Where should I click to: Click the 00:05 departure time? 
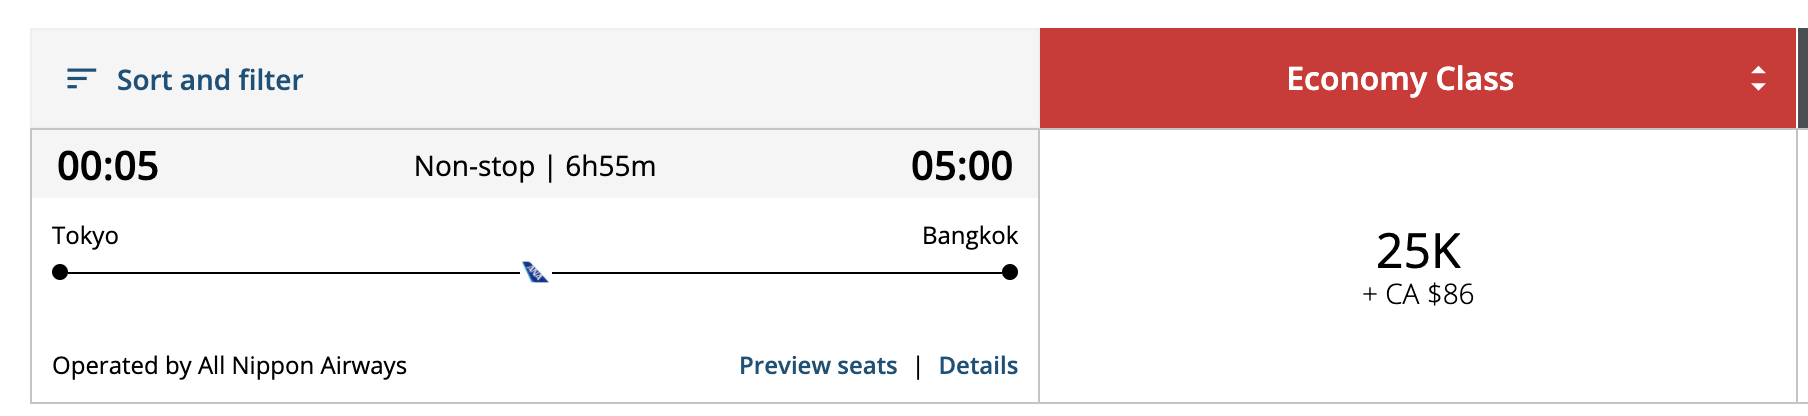108,166
